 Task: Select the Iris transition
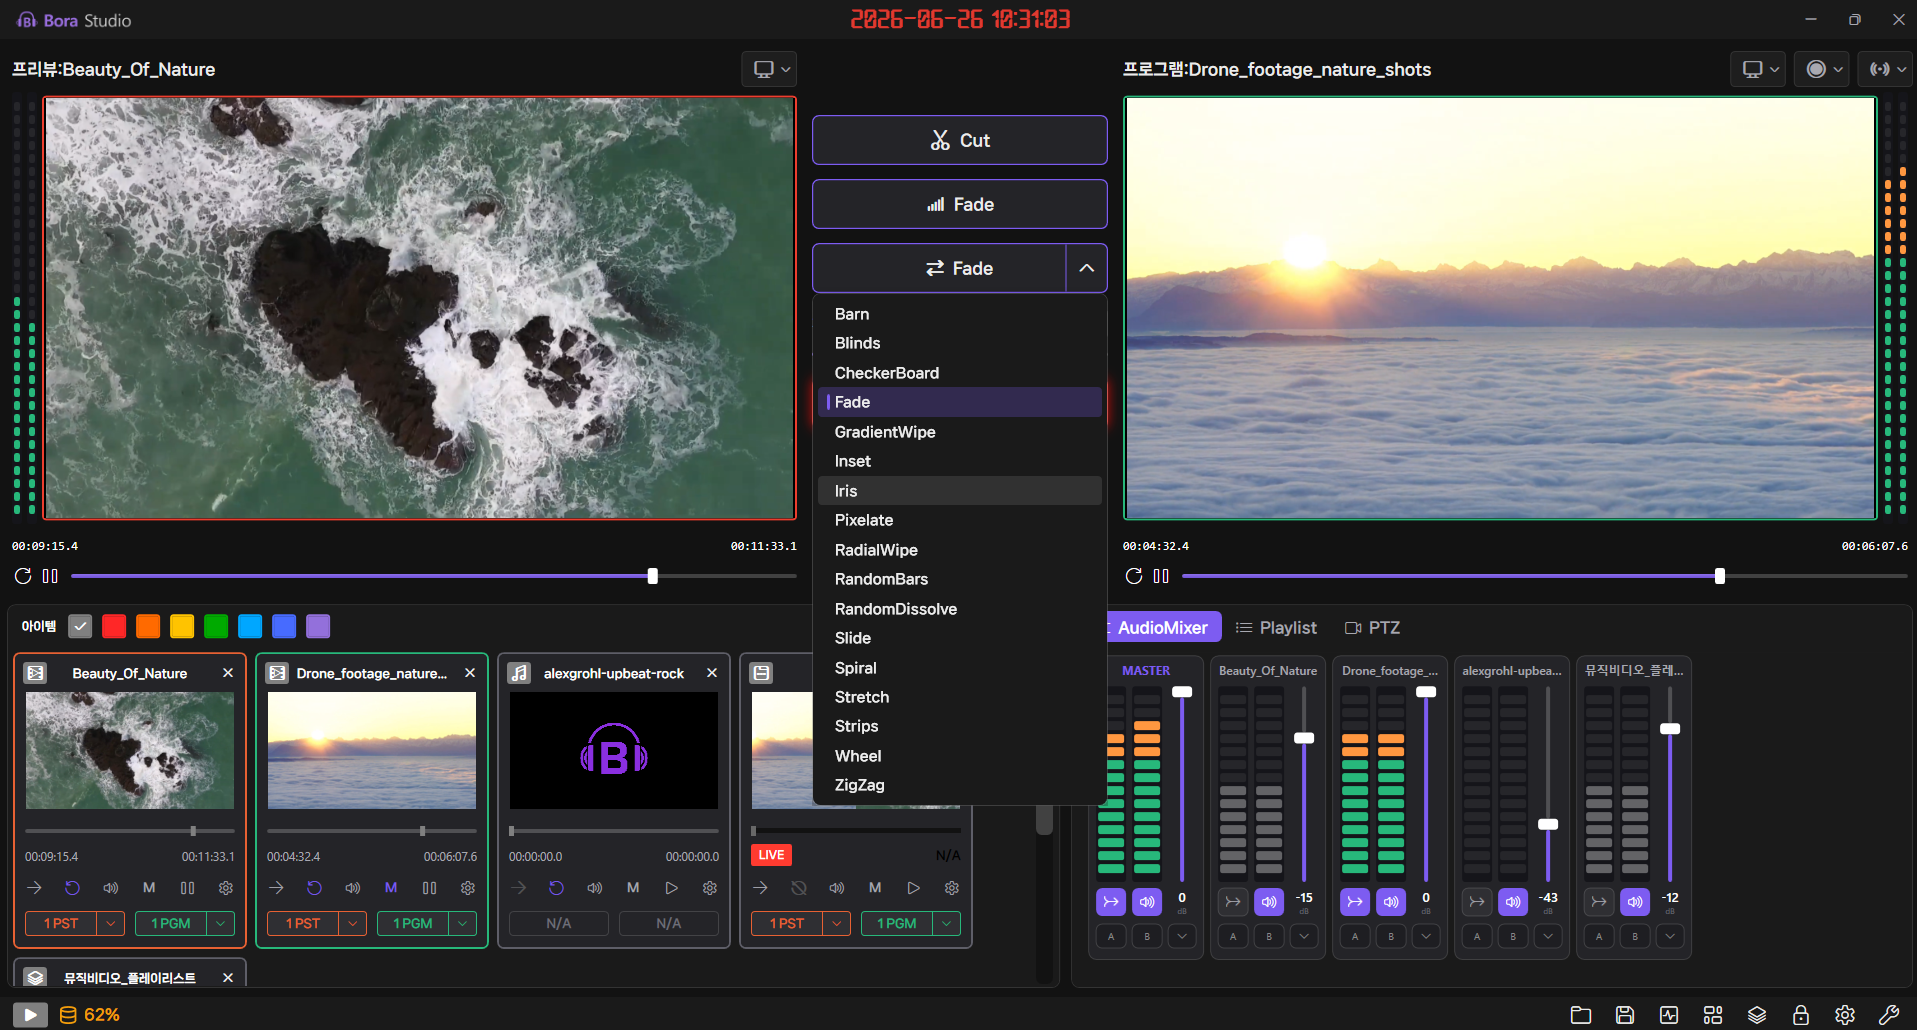(x=960, y=491)
